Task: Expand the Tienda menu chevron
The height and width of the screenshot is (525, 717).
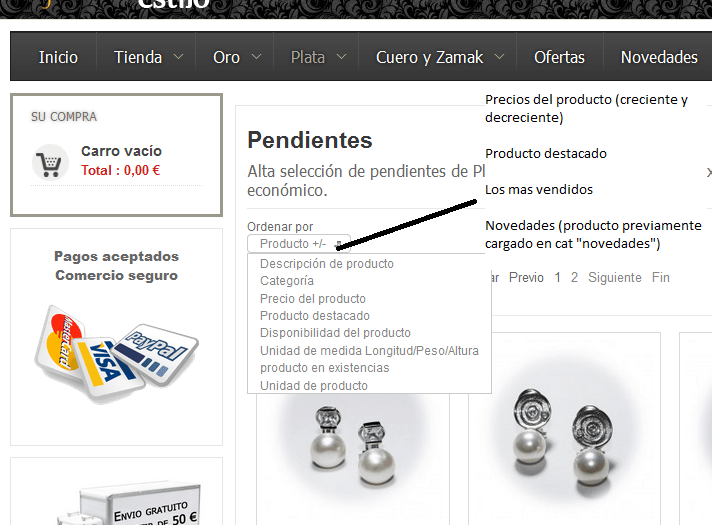Action: [x=179, y=57]
